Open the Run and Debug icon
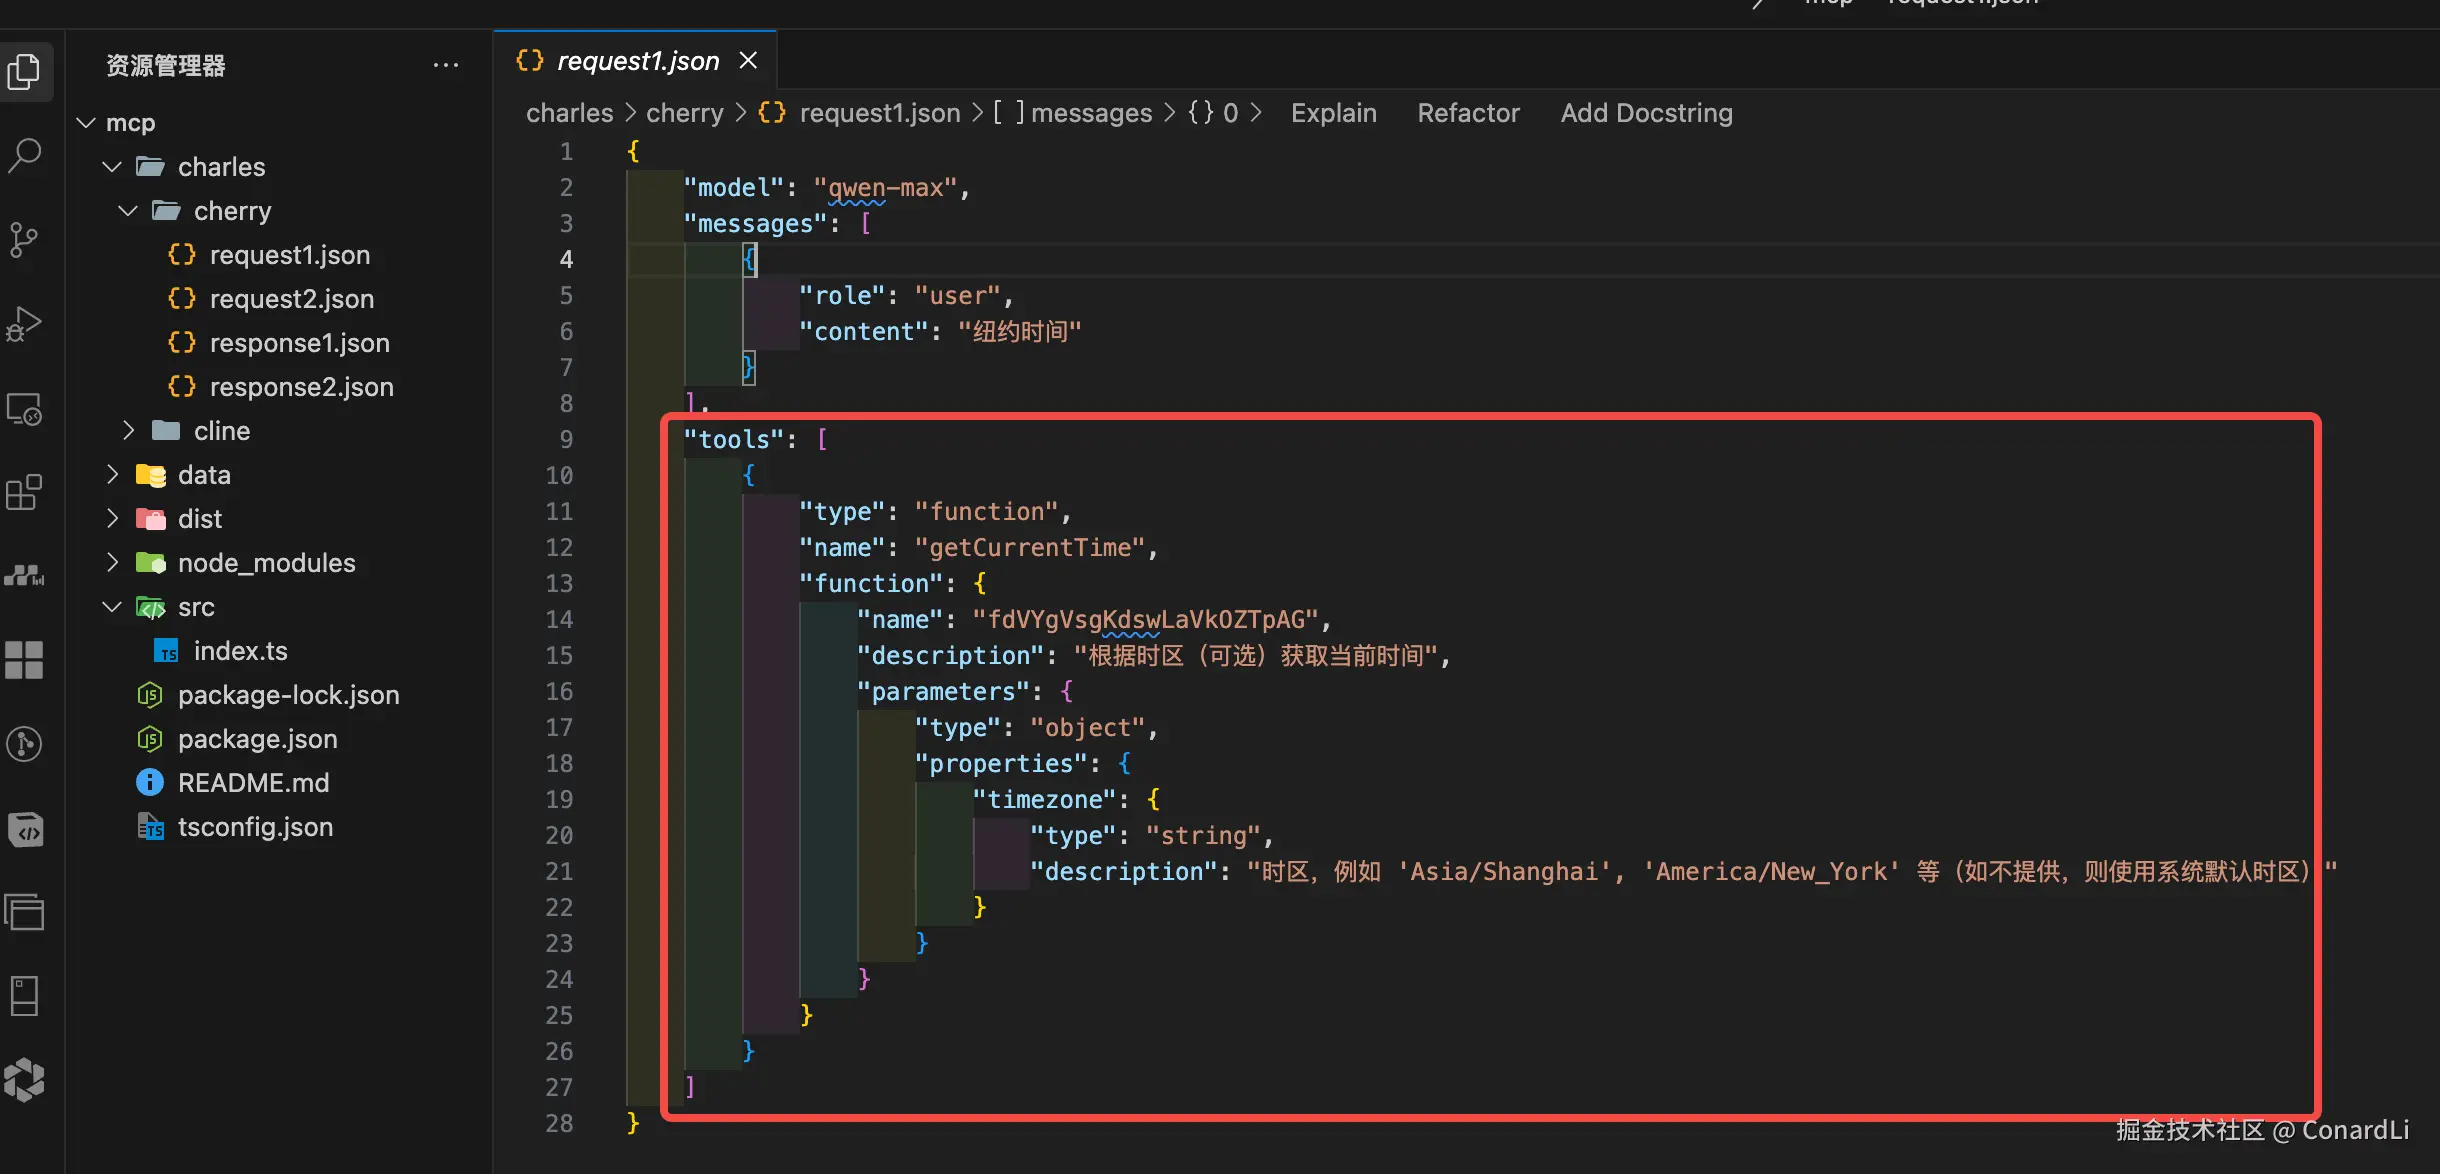This screenshot has height=1174, width=2440. click(x=24, y=324)
